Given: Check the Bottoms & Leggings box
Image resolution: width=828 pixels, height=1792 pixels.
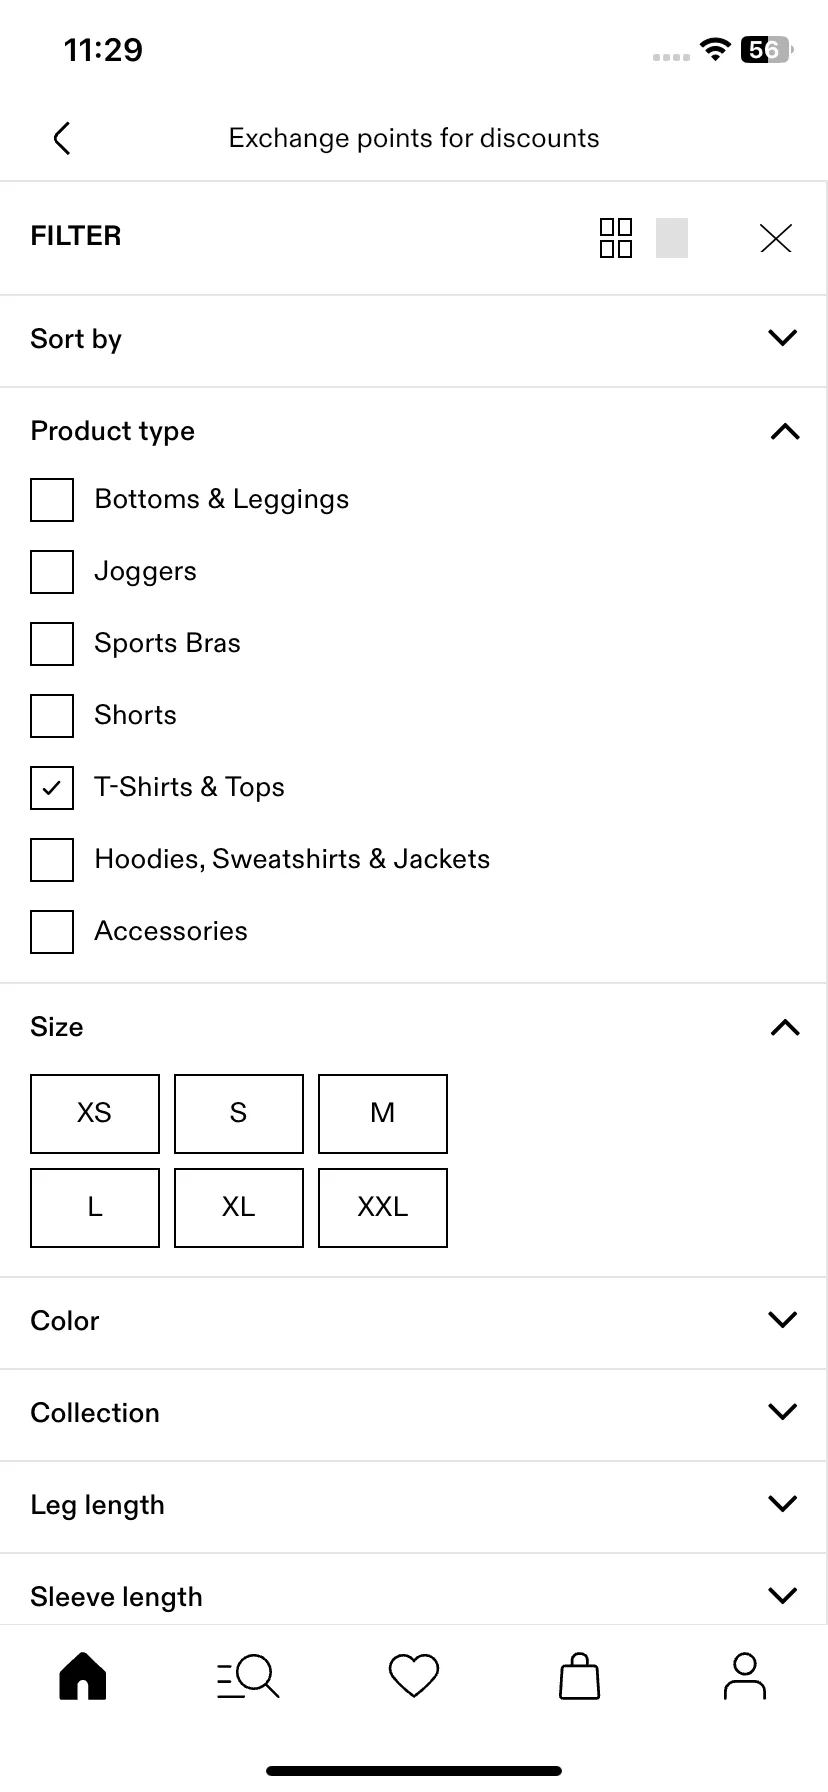Looking at the screenshot, I should click(52, 500).
